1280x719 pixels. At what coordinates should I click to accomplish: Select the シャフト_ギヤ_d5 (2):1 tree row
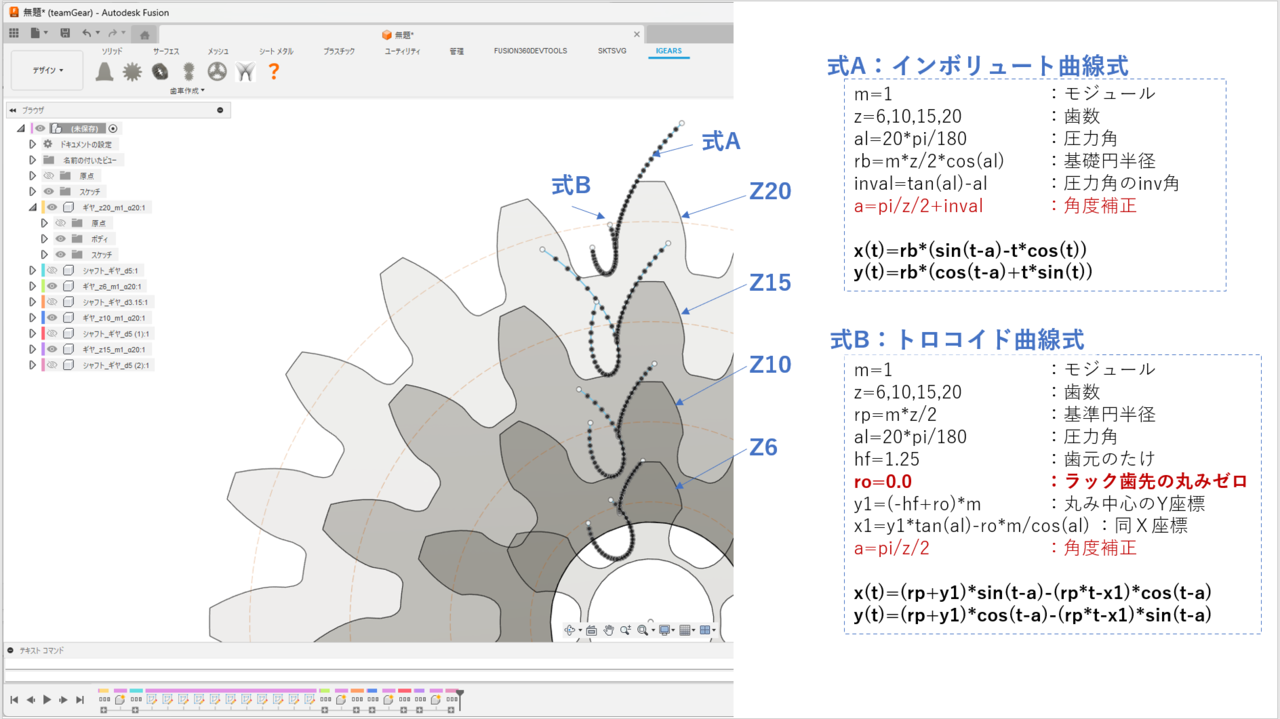[x=96, y=365]
